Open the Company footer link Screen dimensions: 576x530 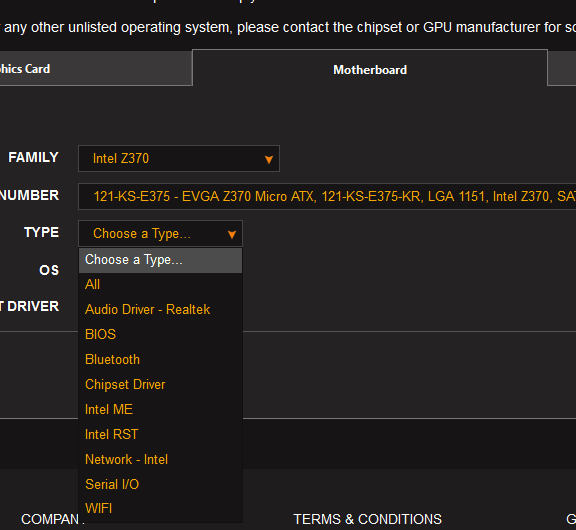[50, 519]
